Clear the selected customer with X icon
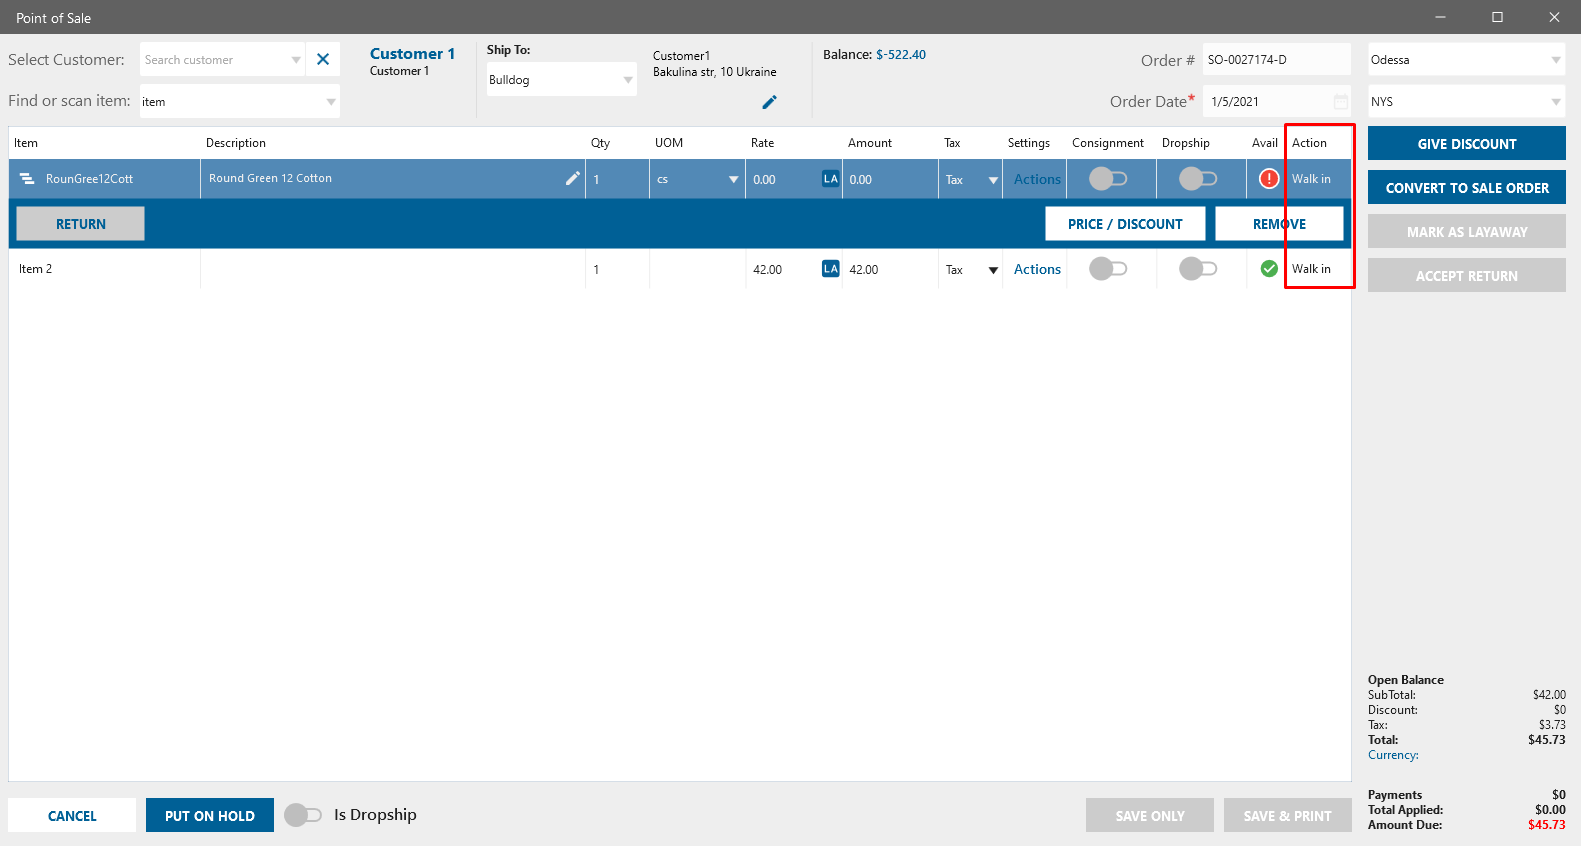1581x846 pixels. (x=323, y=59)
